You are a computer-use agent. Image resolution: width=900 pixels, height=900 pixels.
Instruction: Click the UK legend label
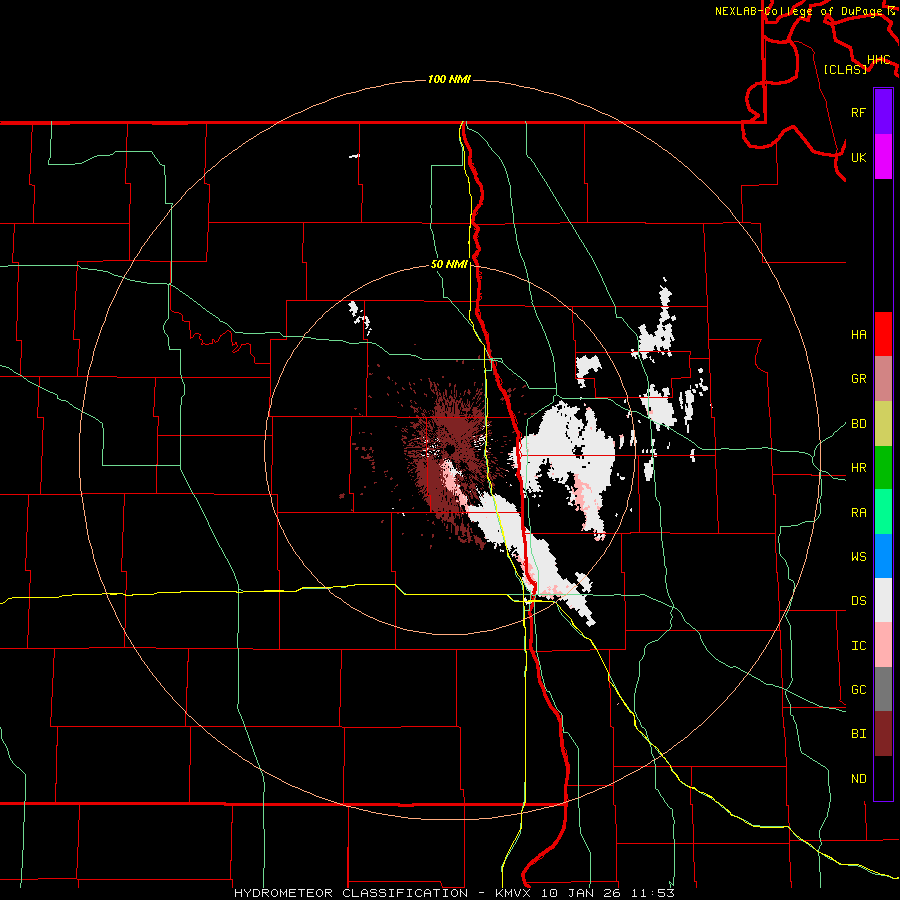(858, 157)
